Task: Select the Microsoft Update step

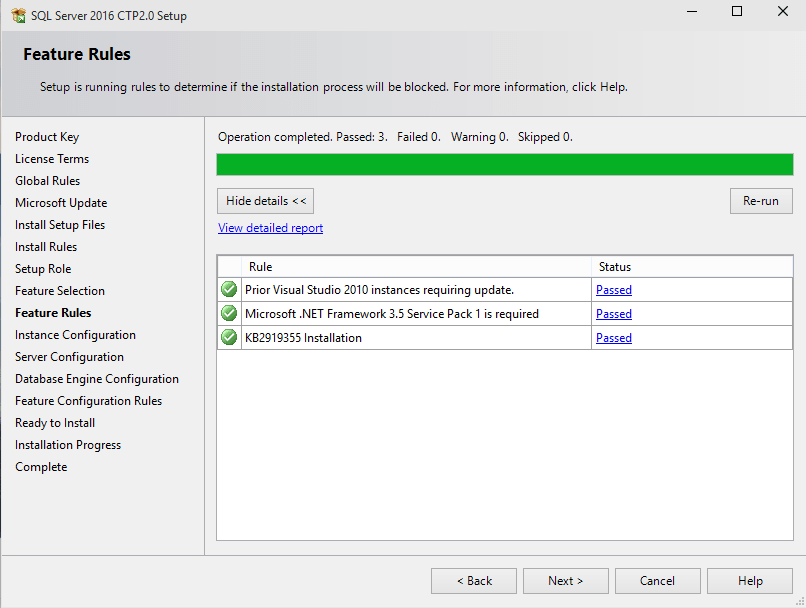Action: [61, 203]
